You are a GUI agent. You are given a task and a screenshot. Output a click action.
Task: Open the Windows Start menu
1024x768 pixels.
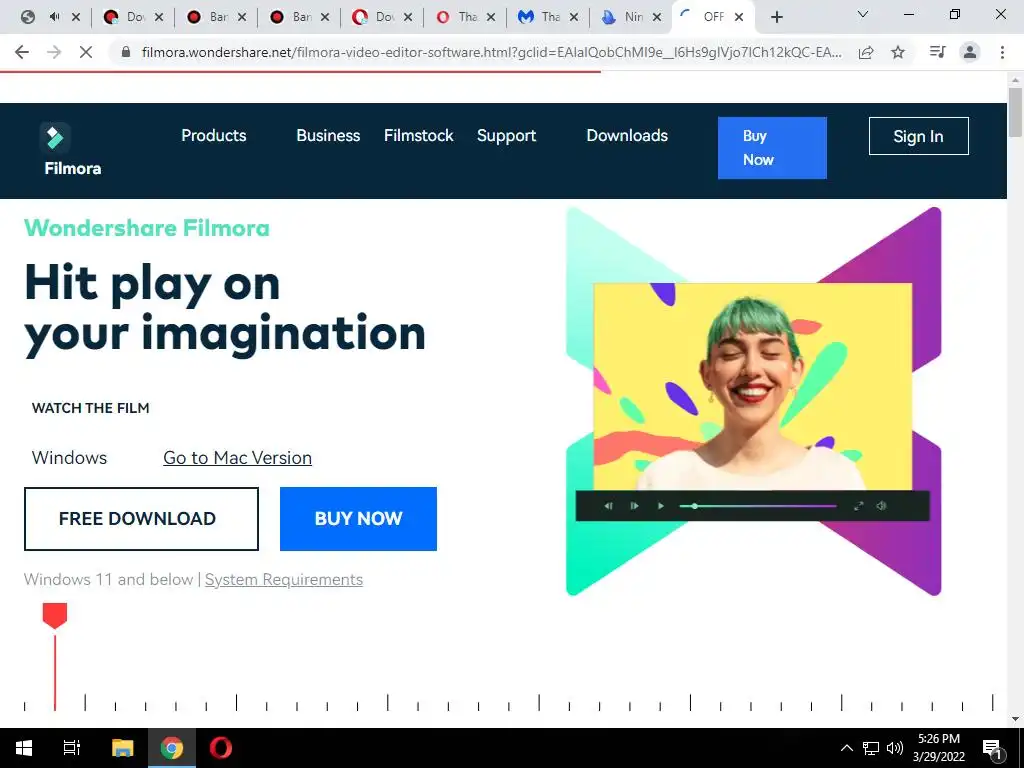[x=24, y=748]
